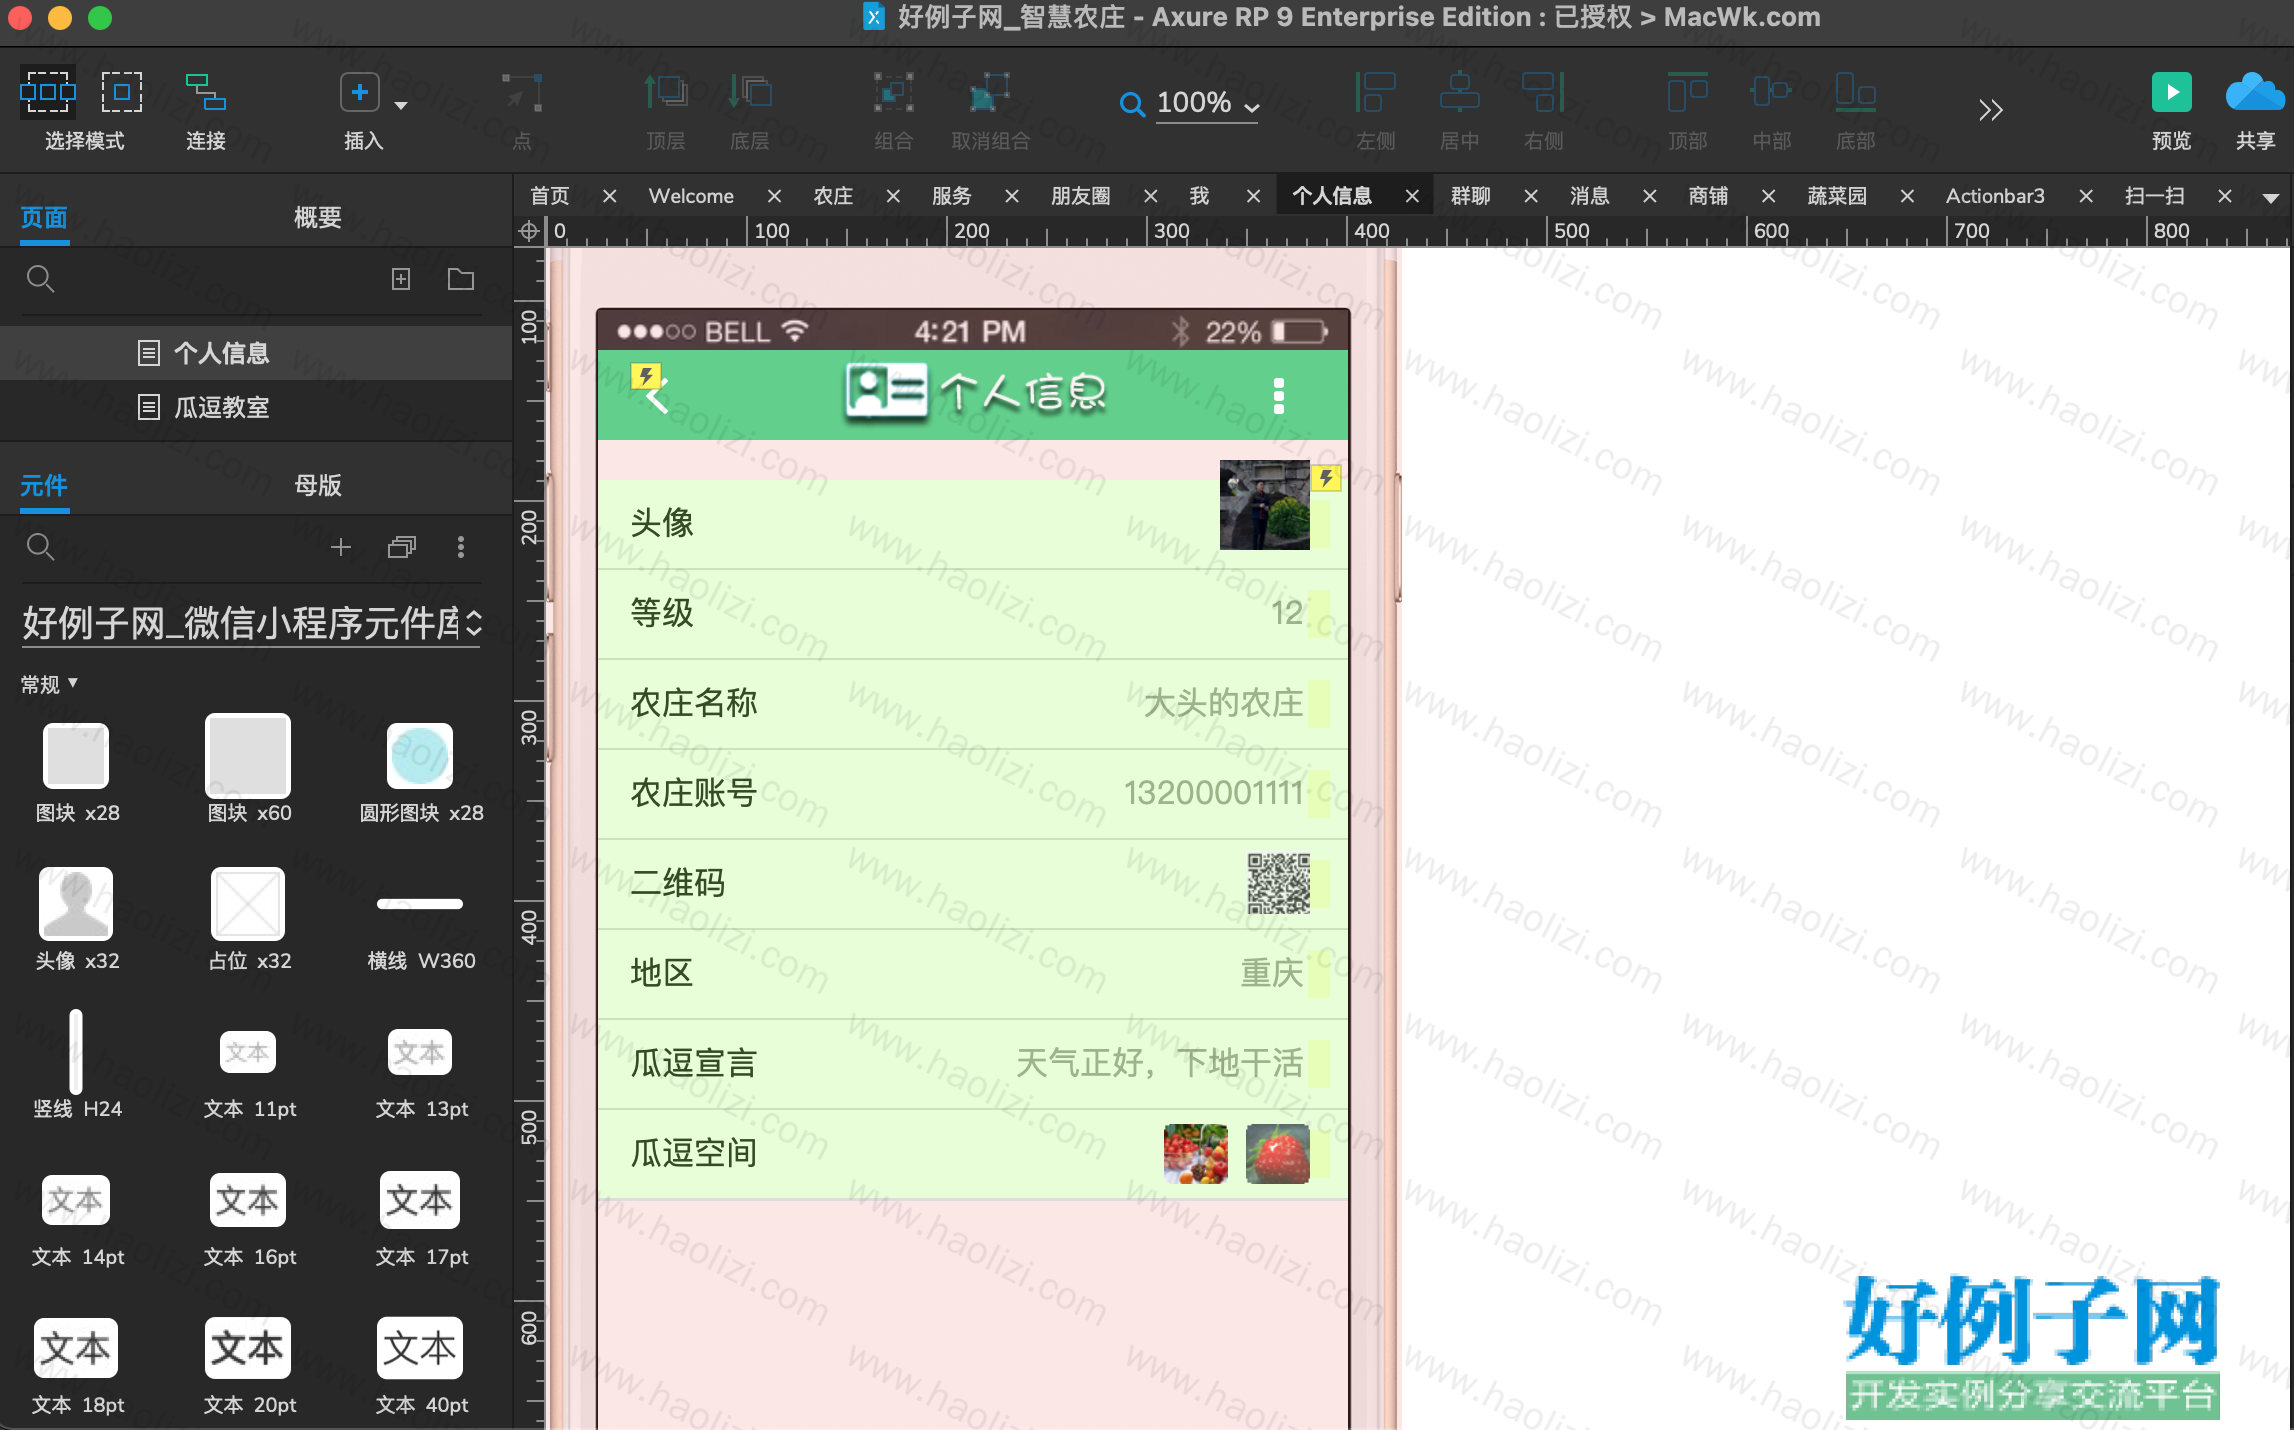
Task: Switch to the 元件 libraries tab
Action: click(44, 485)
